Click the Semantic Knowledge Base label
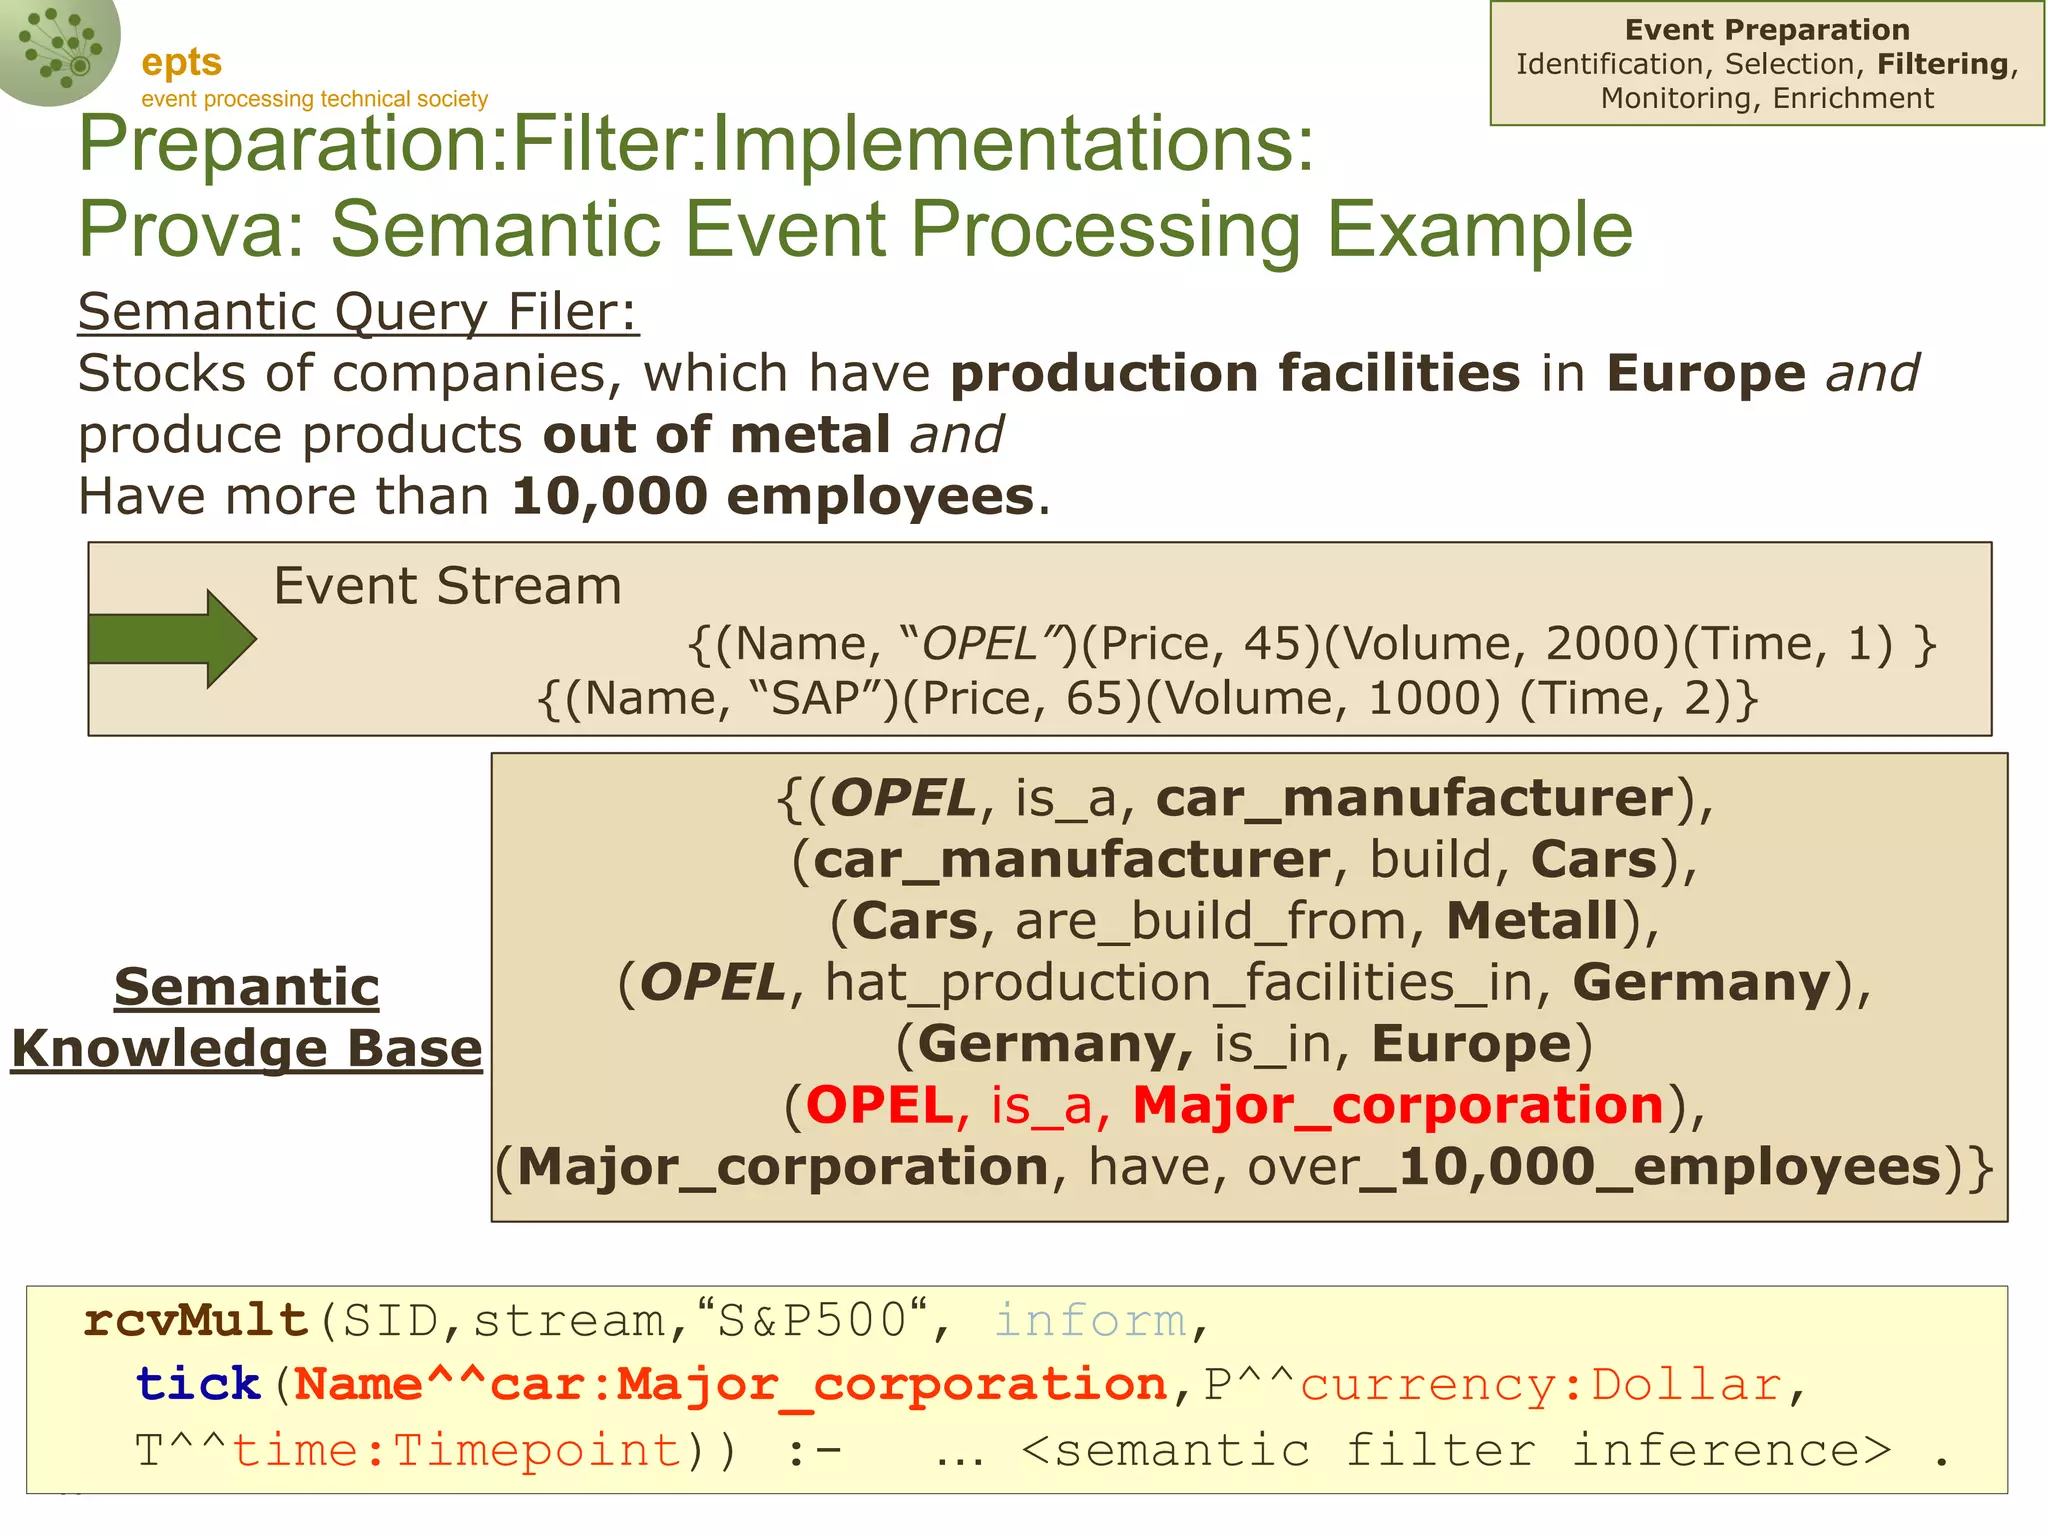Screen dimensions: 2048x1536 point(246,1017)
